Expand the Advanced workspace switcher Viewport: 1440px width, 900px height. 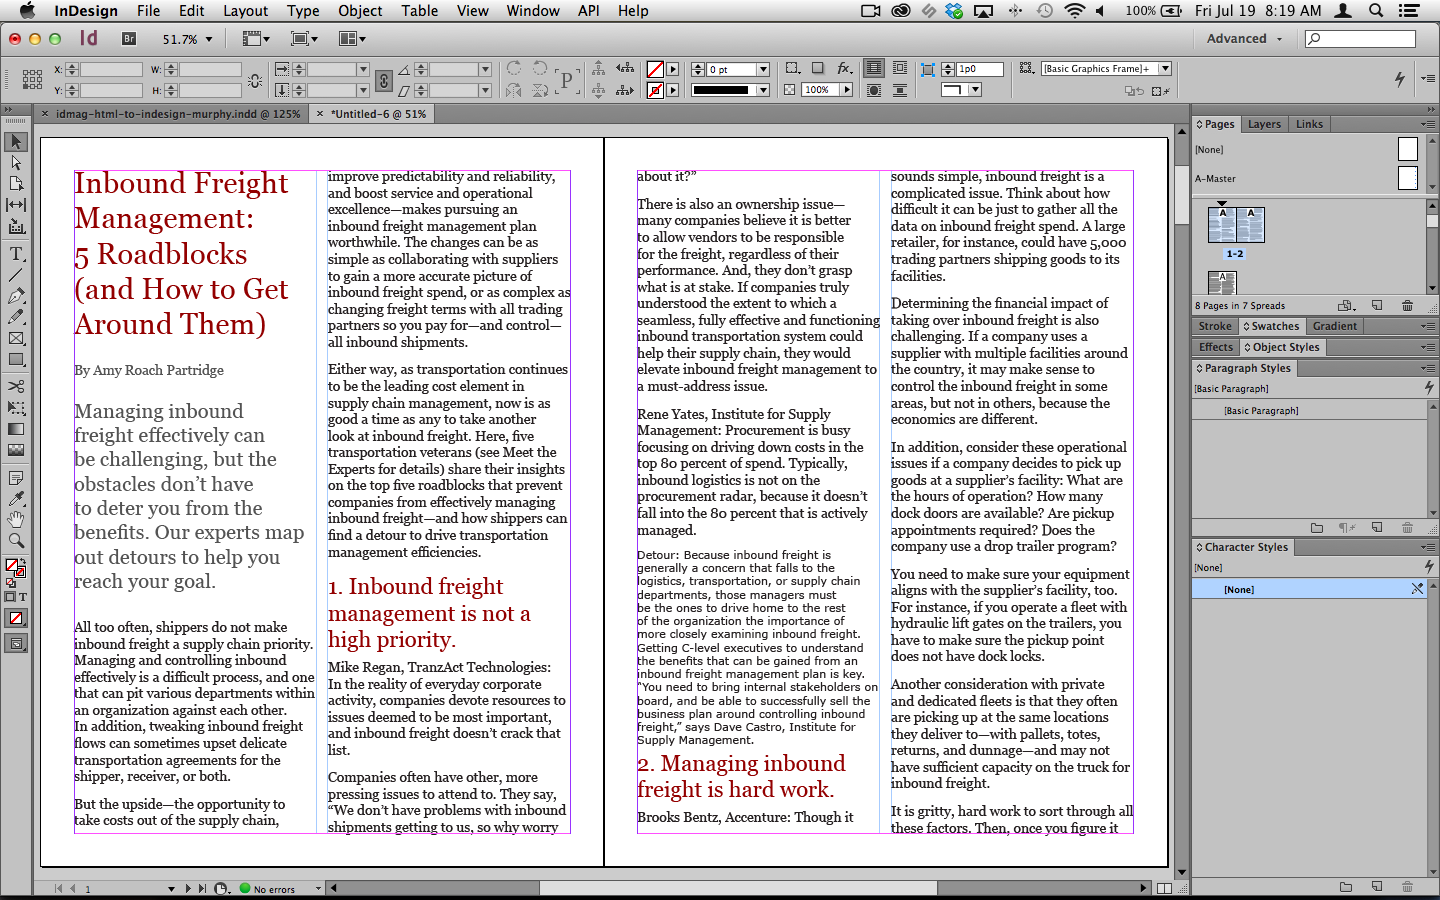(x=1244, y=39)
